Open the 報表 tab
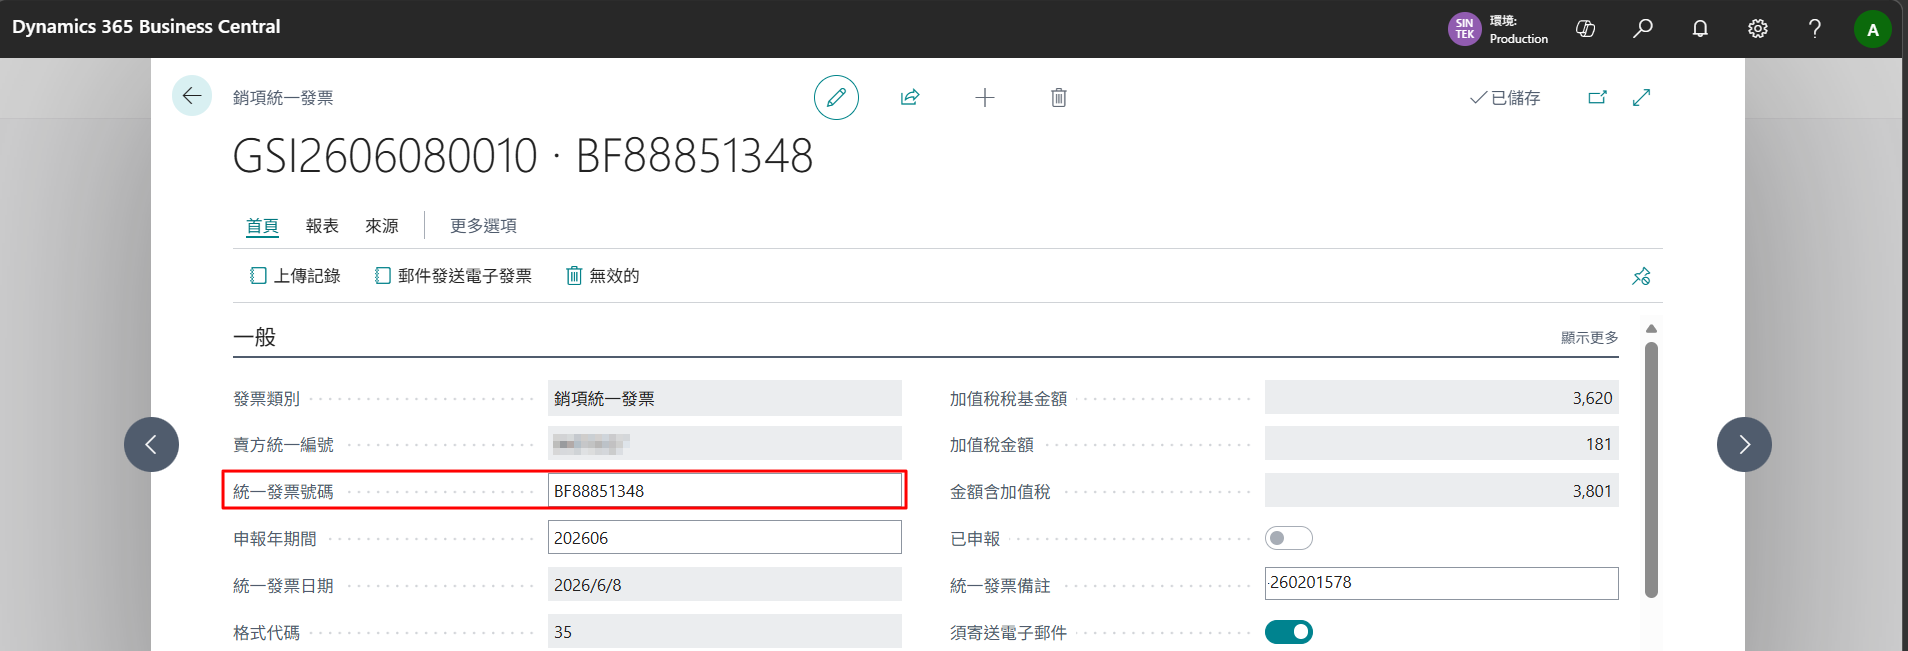The image size is (1908, 651). [322, 226]
